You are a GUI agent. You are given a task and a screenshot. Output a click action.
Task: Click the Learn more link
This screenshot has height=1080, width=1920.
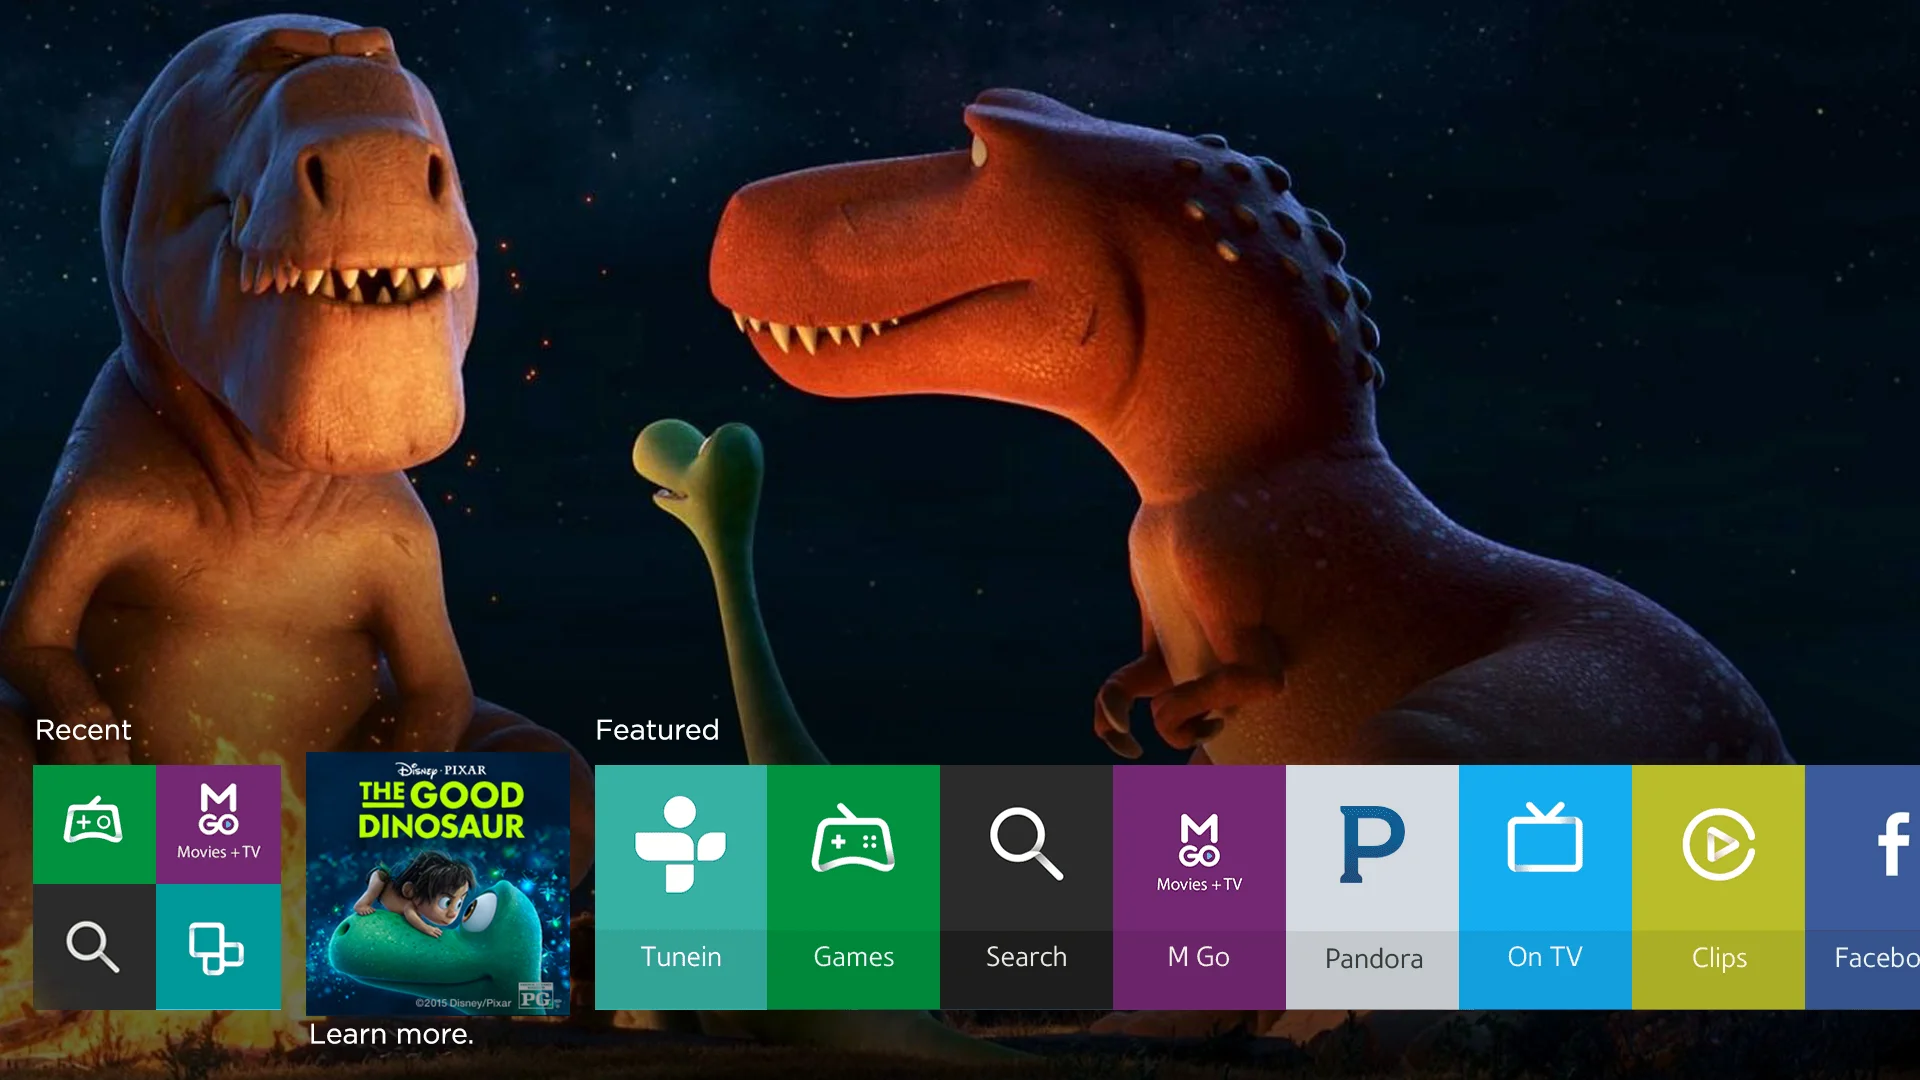391,1034
